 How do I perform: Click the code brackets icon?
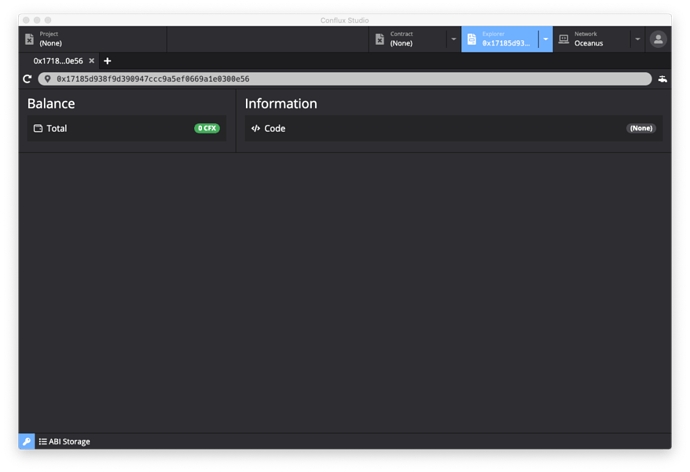click(255, 128)
